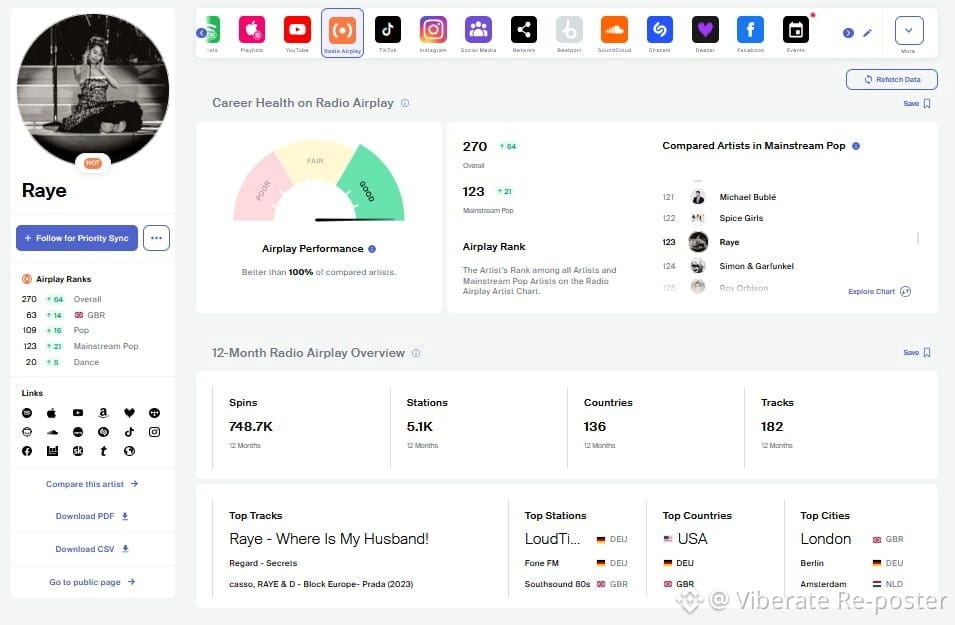Click the left arrow in the tab carousel
Image resolution: width=955 pixels, height=625 pixels.
click(x=201, y=33)
